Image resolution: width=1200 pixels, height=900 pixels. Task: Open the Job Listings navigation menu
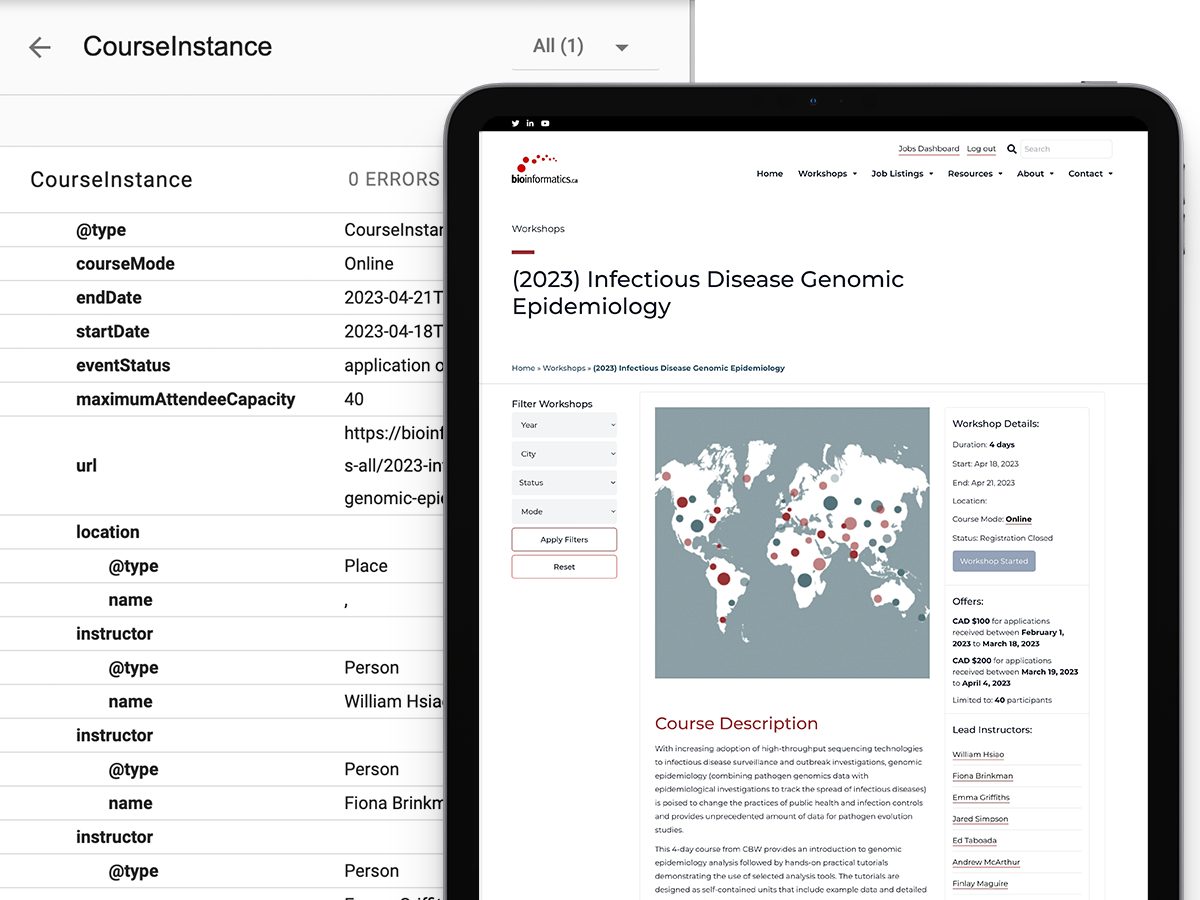(x=901, y=174)
